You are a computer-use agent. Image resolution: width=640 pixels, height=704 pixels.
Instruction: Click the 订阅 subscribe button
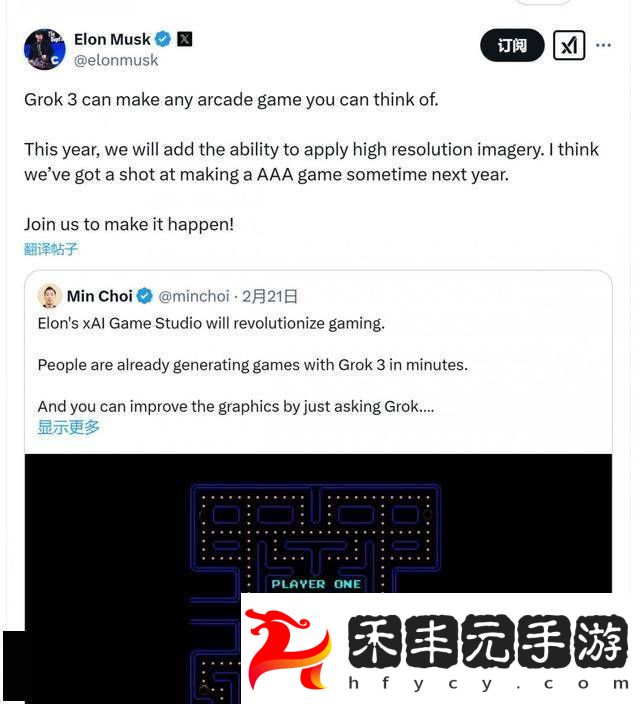512,45
